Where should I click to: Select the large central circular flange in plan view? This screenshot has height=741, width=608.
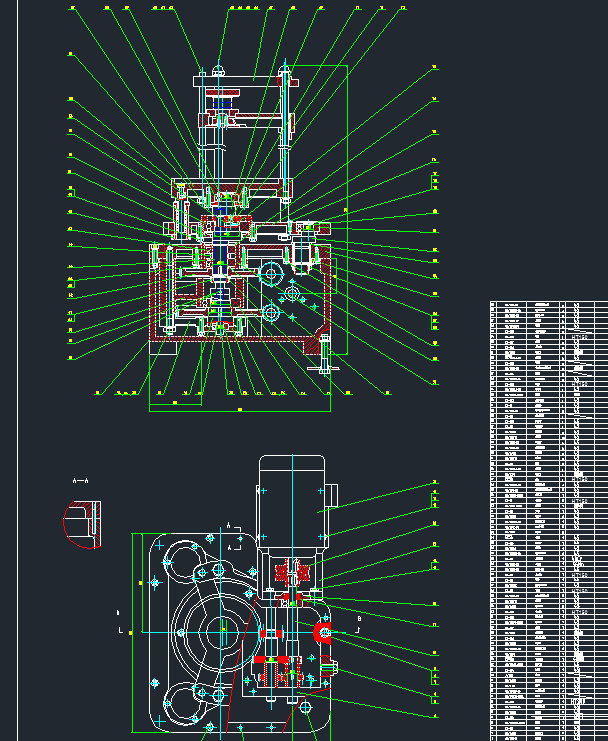click(221, 632)
